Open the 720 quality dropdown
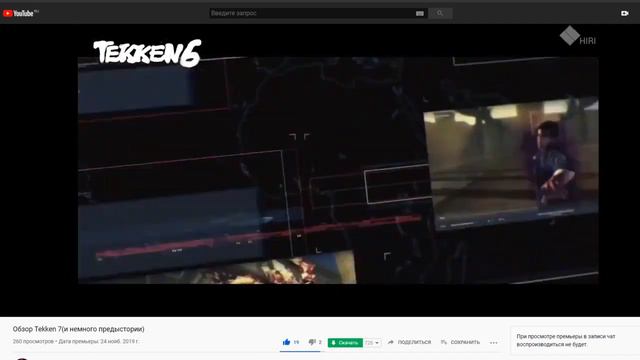Viewport: 640px width, 360px height. click(372, 342)
